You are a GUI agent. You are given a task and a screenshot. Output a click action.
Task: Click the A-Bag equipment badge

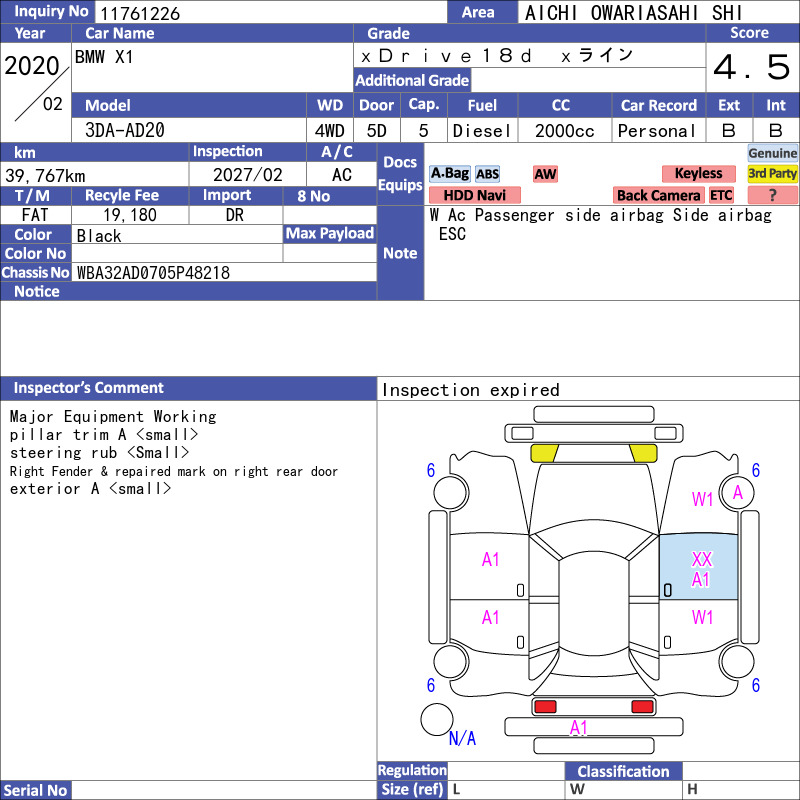449,174
